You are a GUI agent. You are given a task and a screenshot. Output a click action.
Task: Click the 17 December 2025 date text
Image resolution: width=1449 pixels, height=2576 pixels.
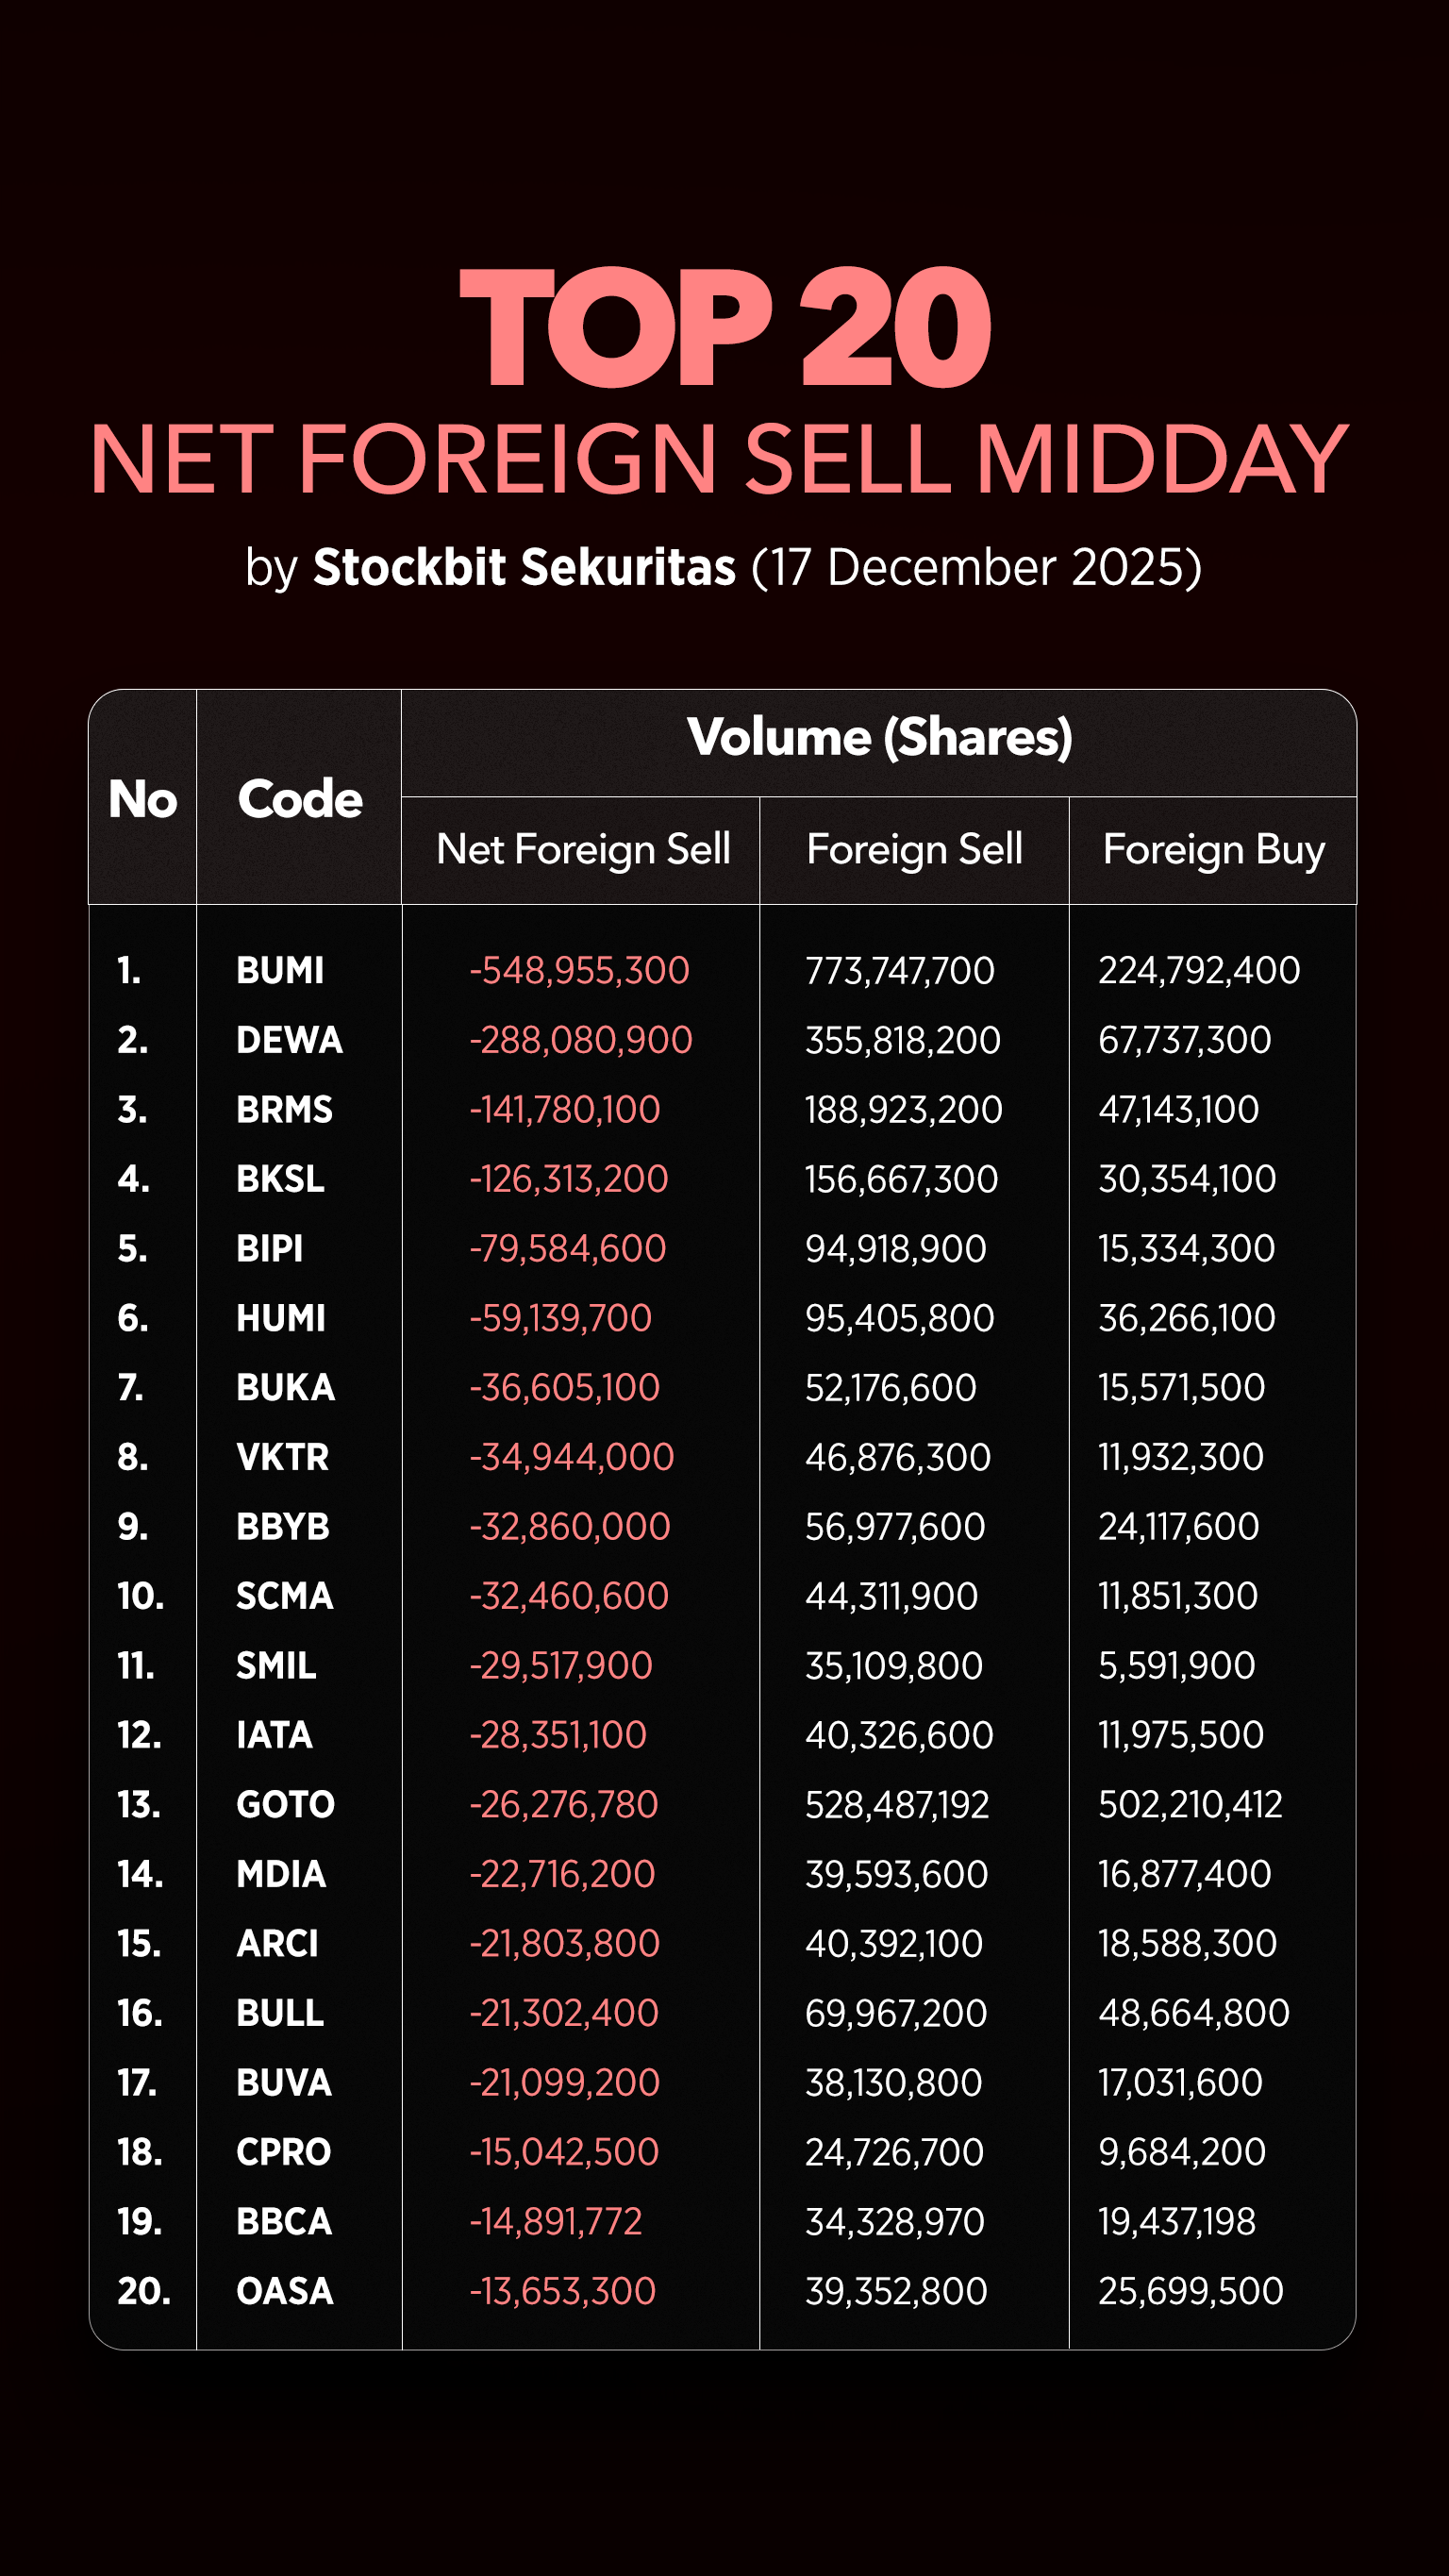(975, 567)
